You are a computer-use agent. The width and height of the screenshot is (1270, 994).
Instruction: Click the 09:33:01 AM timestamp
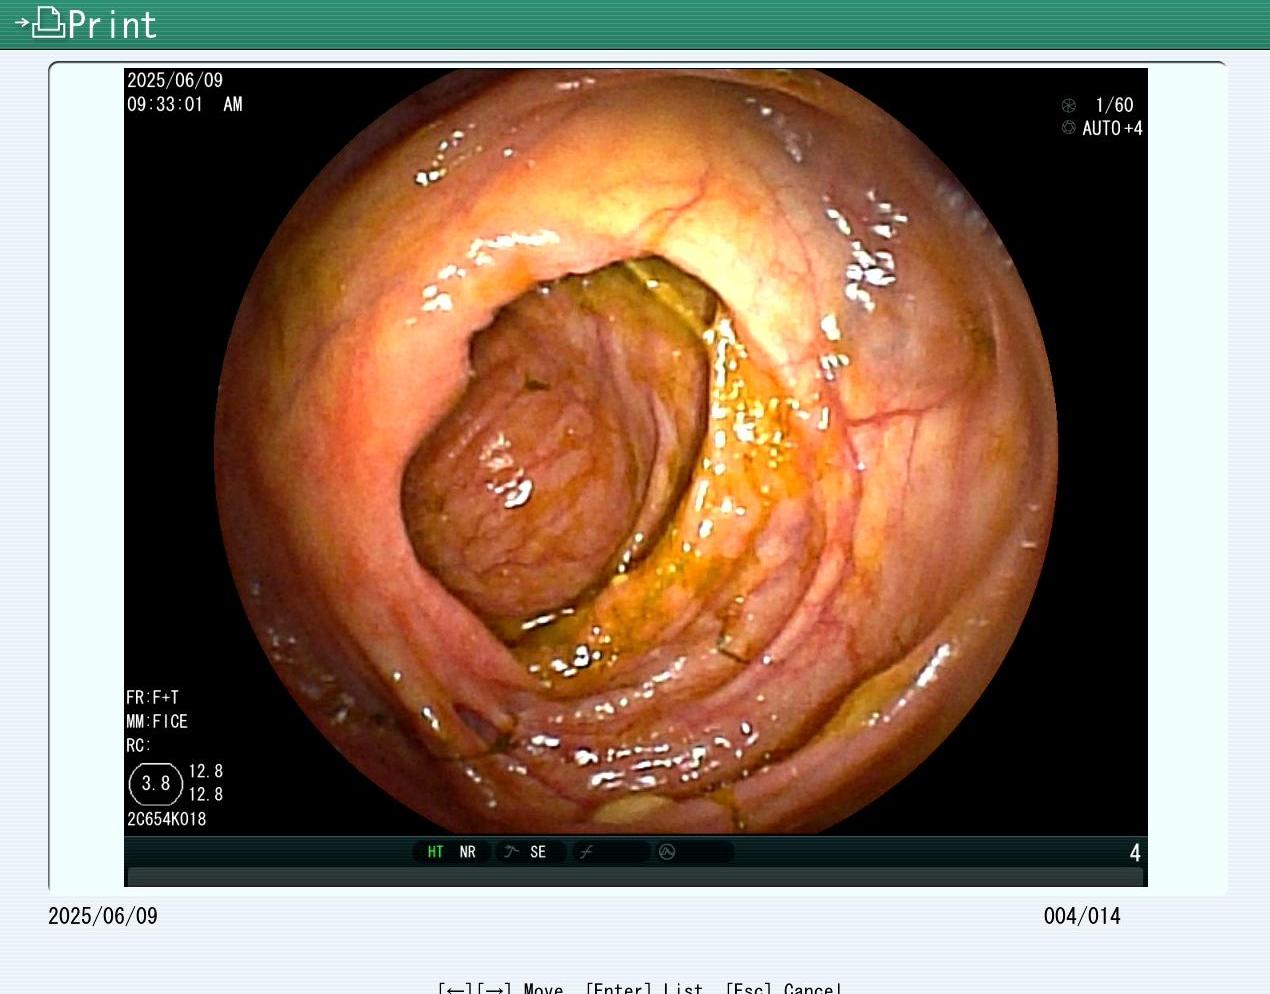[x=185, y=104]
